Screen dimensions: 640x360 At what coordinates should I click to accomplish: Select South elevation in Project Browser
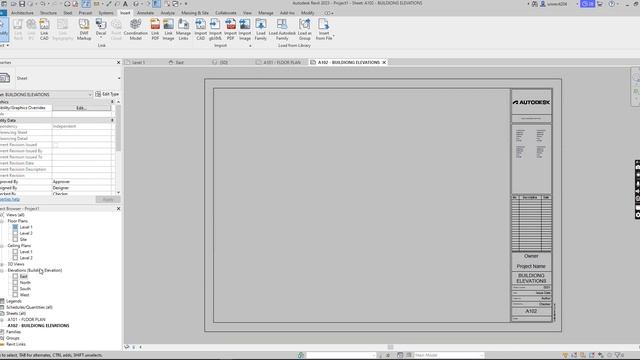pos(25,289)
